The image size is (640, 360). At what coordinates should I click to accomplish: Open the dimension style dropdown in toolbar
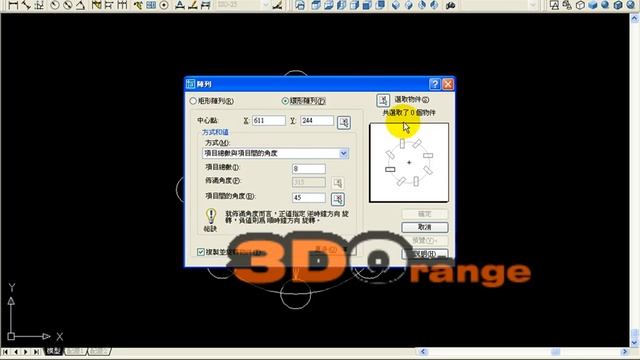click(x=266, y=5)
